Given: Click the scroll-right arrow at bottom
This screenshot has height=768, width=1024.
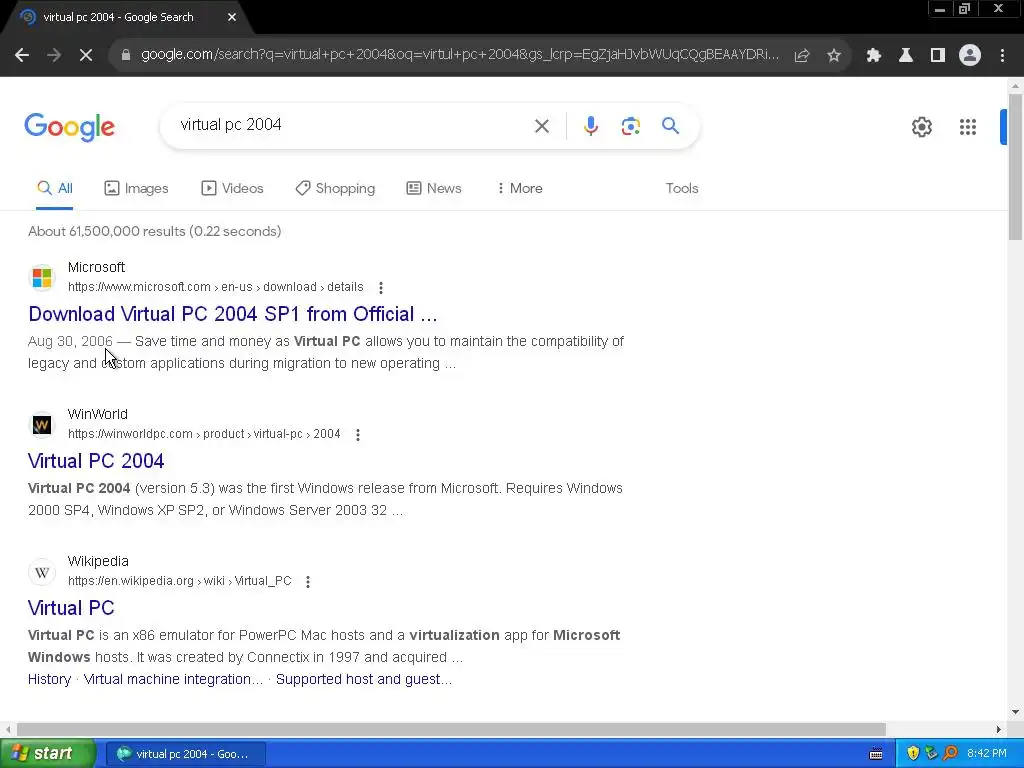Looking at the screenshot, I should 999,729.
